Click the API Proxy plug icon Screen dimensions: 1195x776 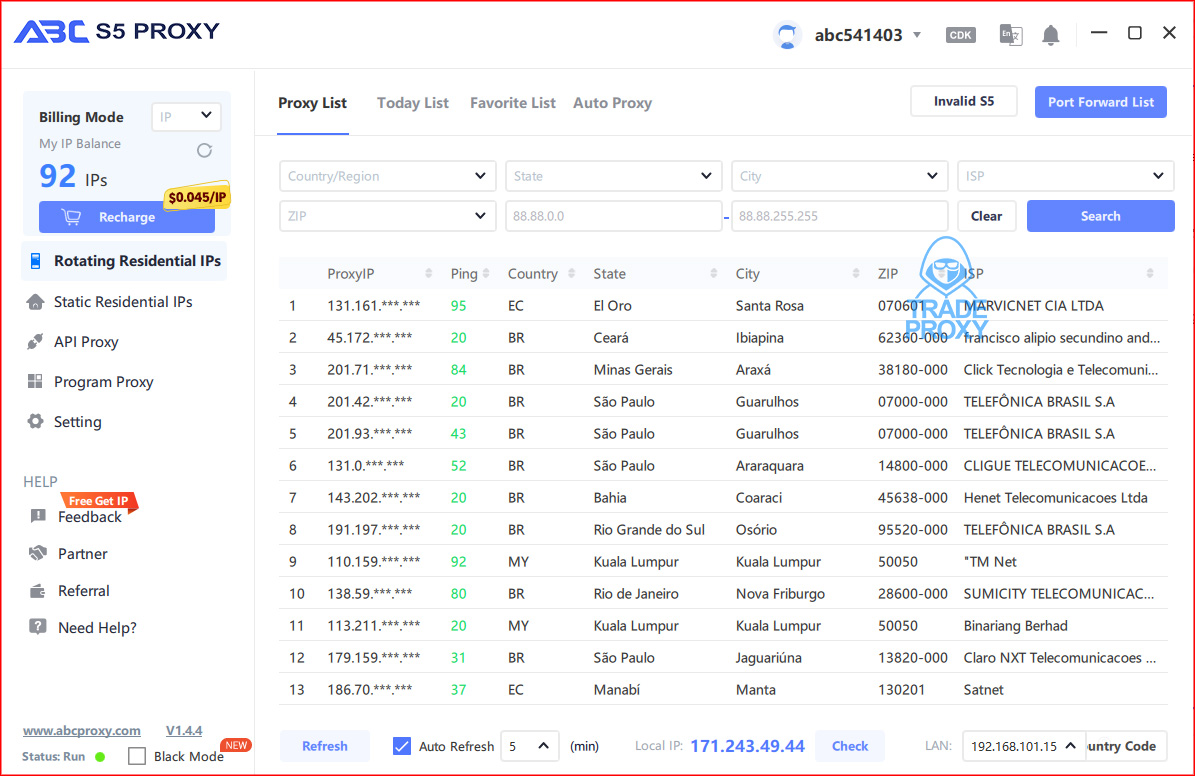coord(35,342)
